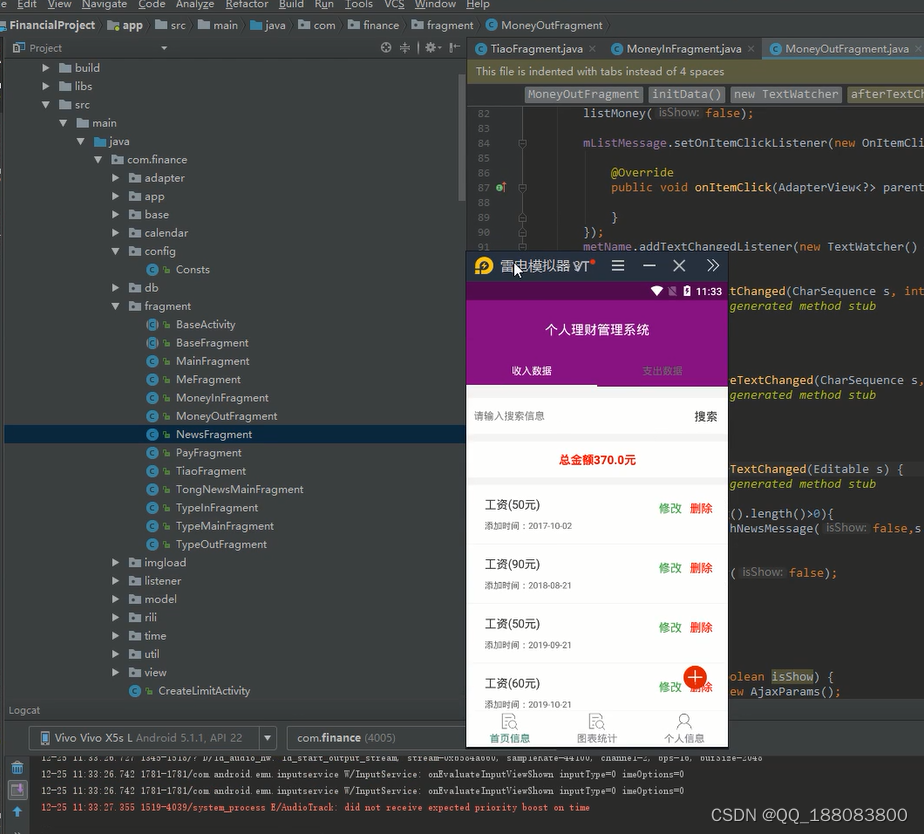Click initData() breadcrumb in editor
Image resolution: width=924 pixels, height=834 pixels.
pos(687,94)
